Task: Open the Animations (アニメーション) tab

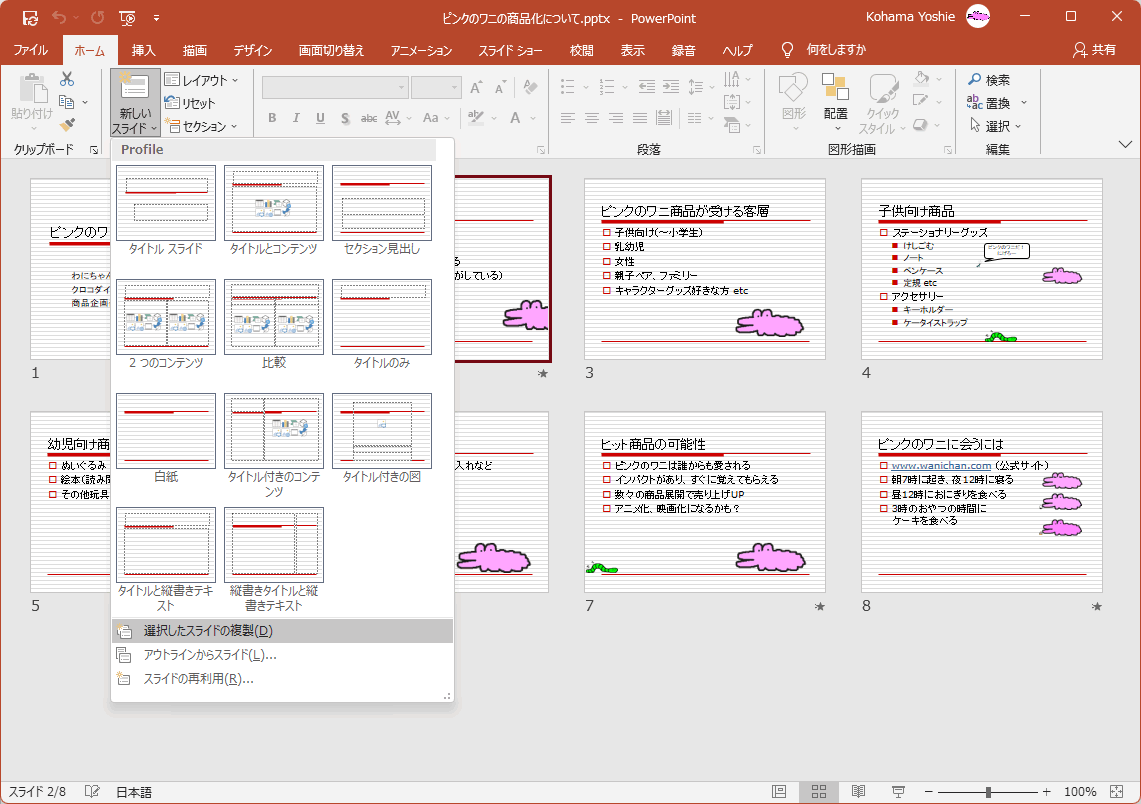Action: (421, 50)
